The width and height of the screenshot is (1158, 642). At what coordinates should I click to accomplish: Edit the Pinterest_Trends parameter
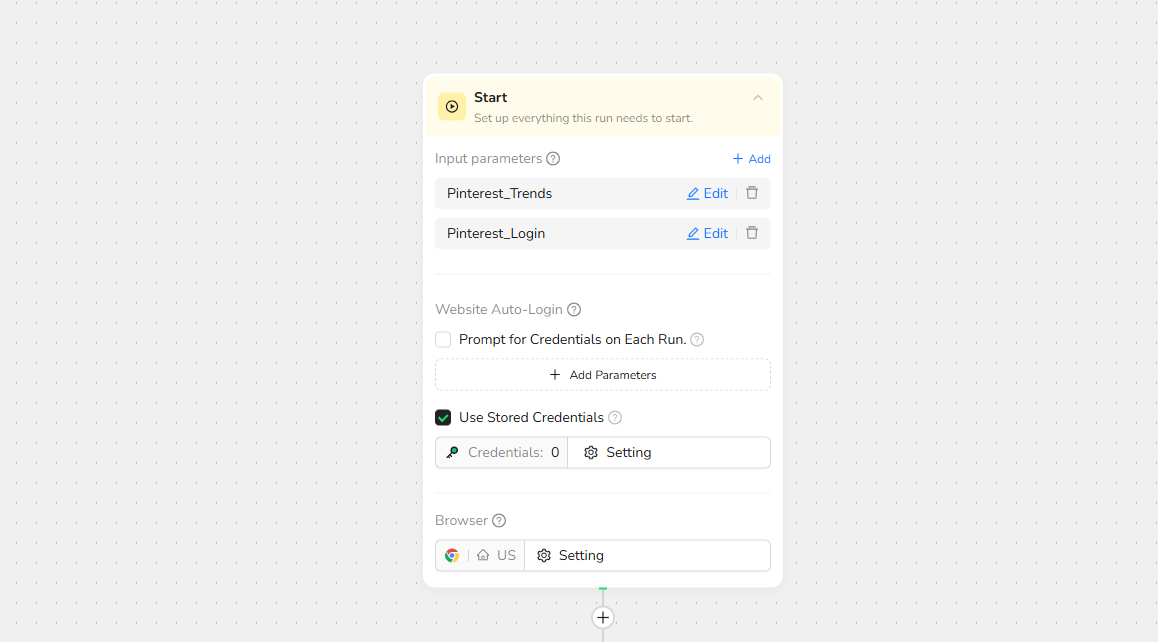pyautogui.click(x=707, y=194)
